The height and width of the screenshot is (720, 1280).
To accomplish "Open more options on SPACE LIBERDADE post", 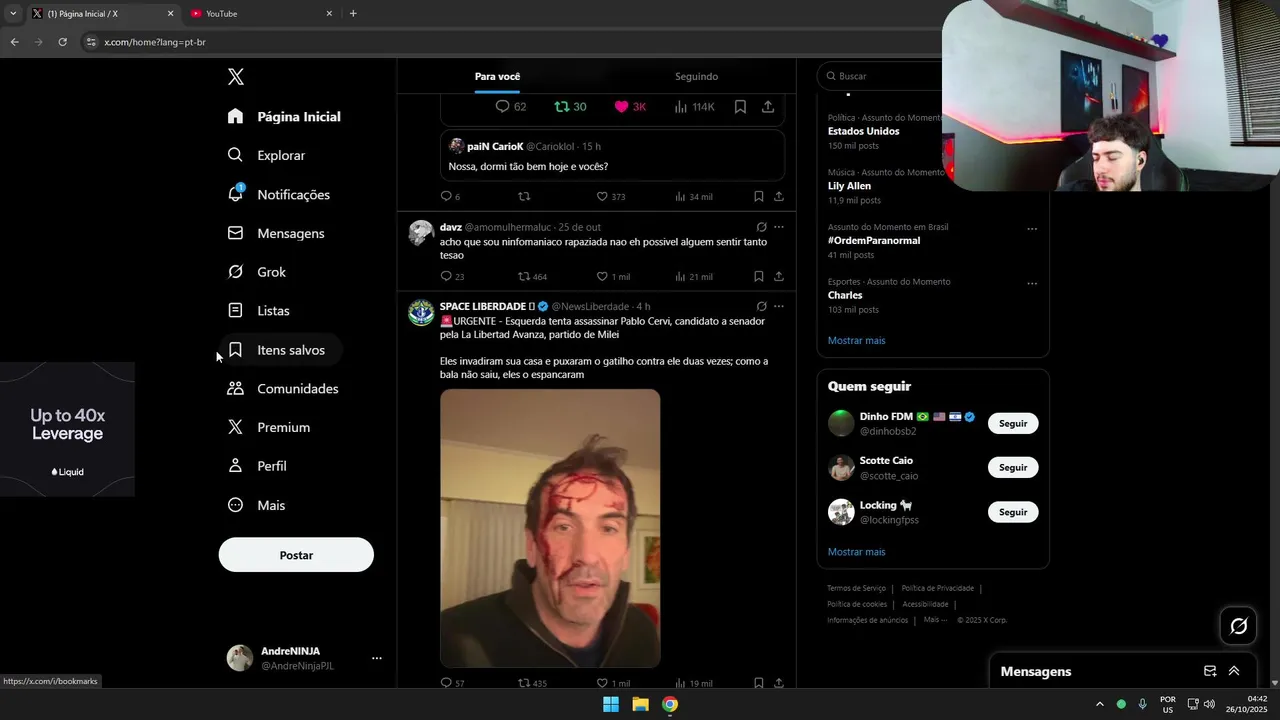I will click(778, 306).
